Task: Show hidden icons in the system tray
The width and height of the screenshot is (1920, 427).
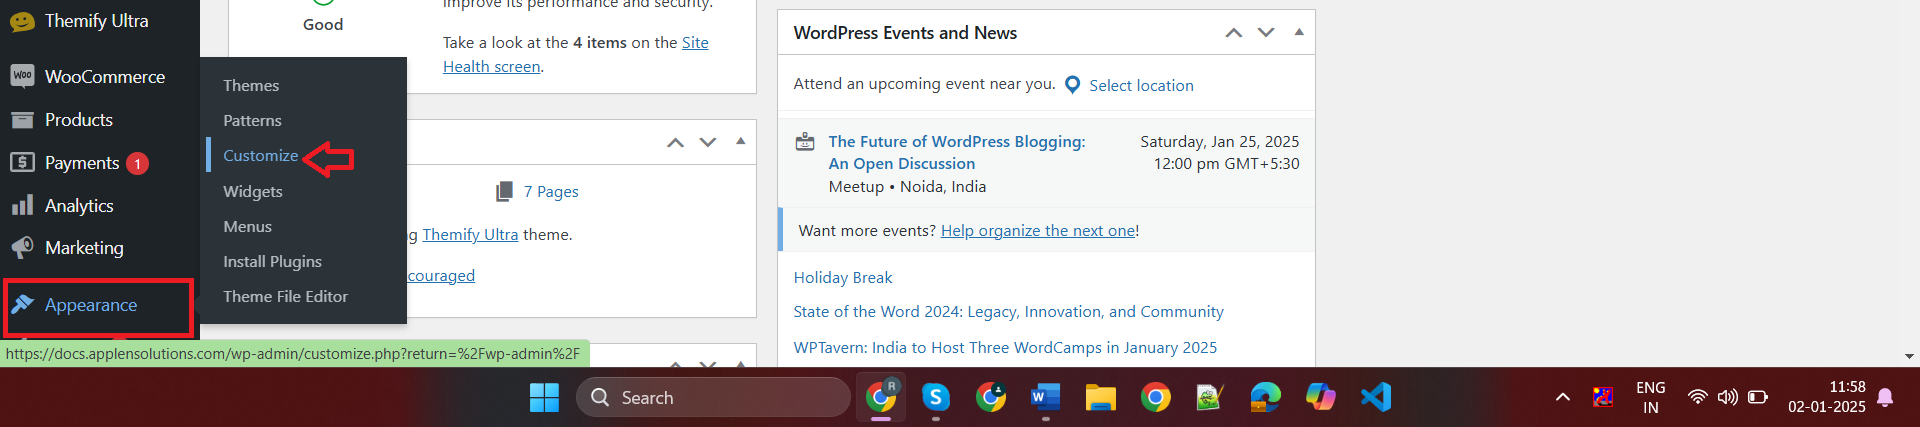Action: pos(1562,398)
